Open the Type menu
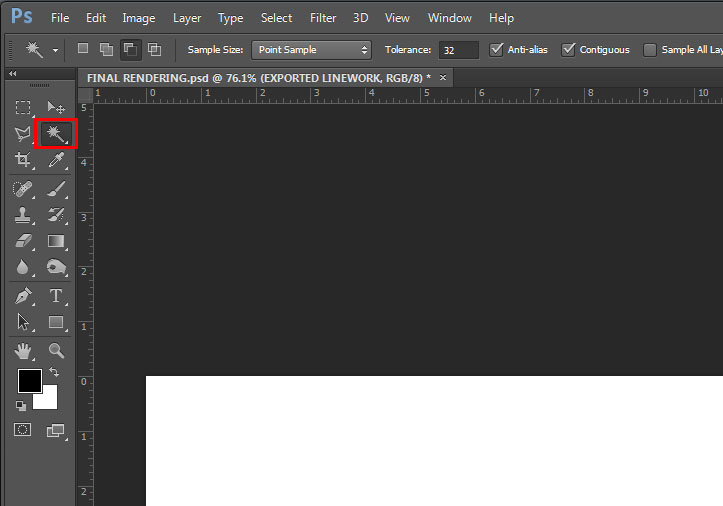 point(231,18)
